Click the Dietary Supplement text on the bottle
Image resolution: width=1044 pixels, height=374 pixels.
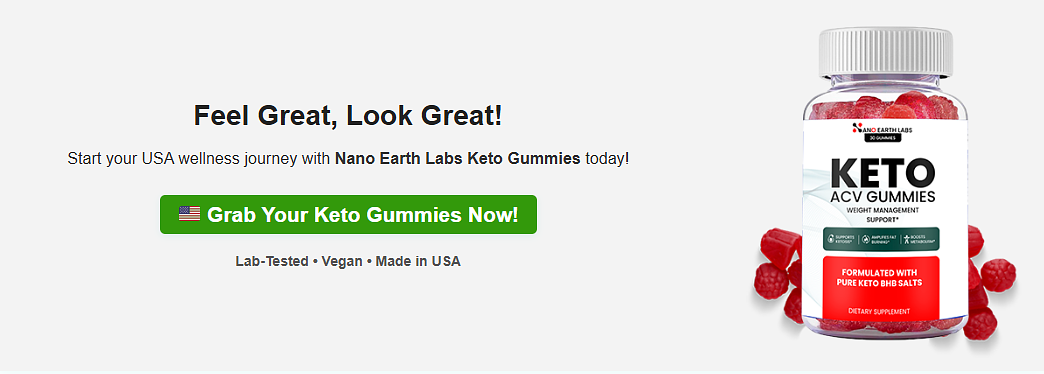coord(880,311)
